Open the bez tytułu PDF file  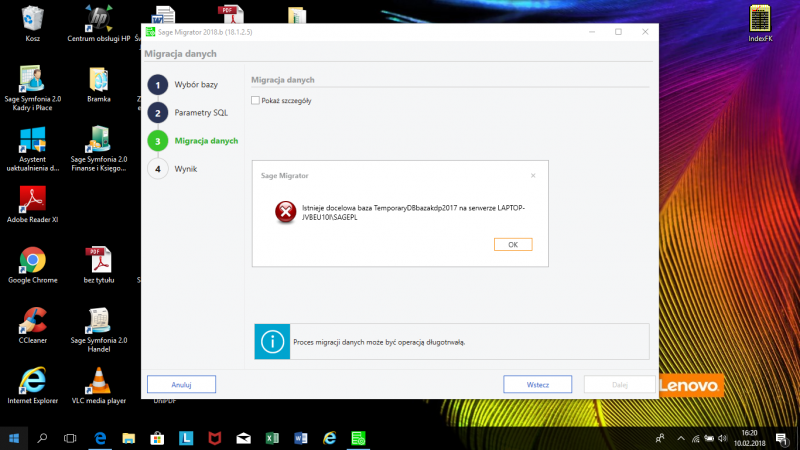point(98,265)
